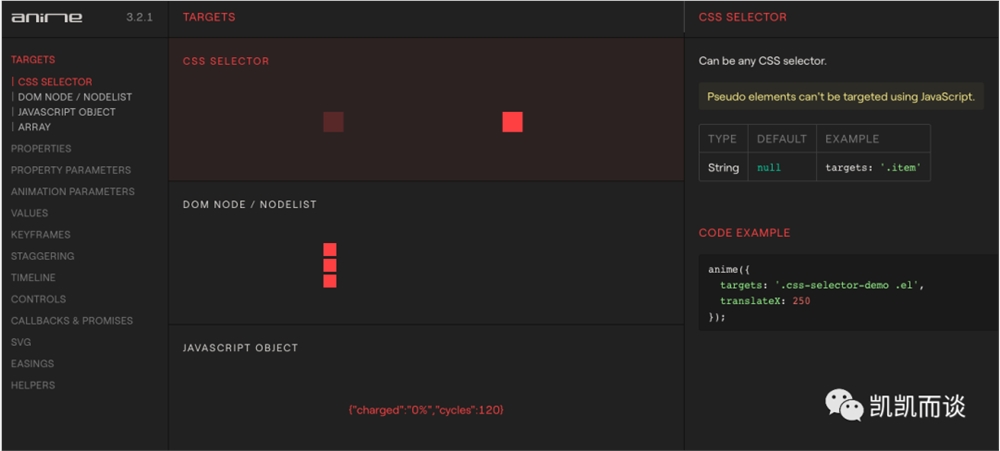Click top red square in DOM Node demo
The width and height of the screenshot is (1000, 451).
click(x=330, y=249)
